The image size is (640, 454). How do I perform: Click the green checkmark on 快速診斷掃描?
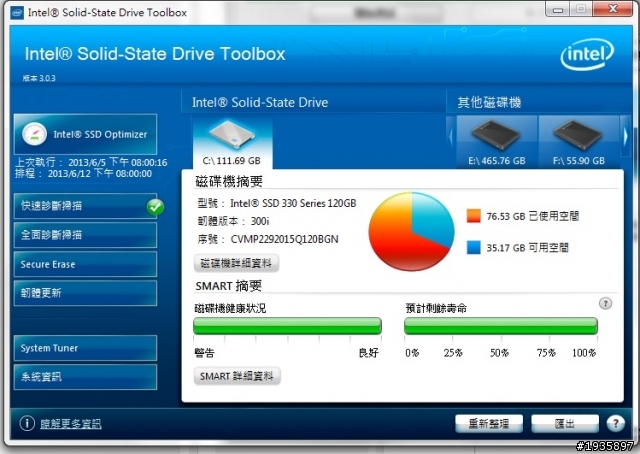pos(156,207)
